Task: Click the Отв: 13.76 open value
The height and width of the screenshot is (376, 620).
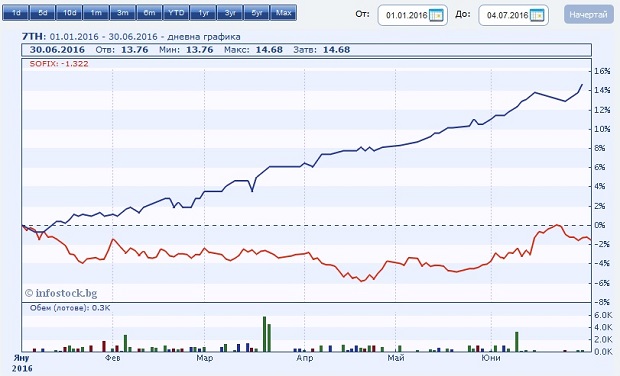Action: (122, 50)
